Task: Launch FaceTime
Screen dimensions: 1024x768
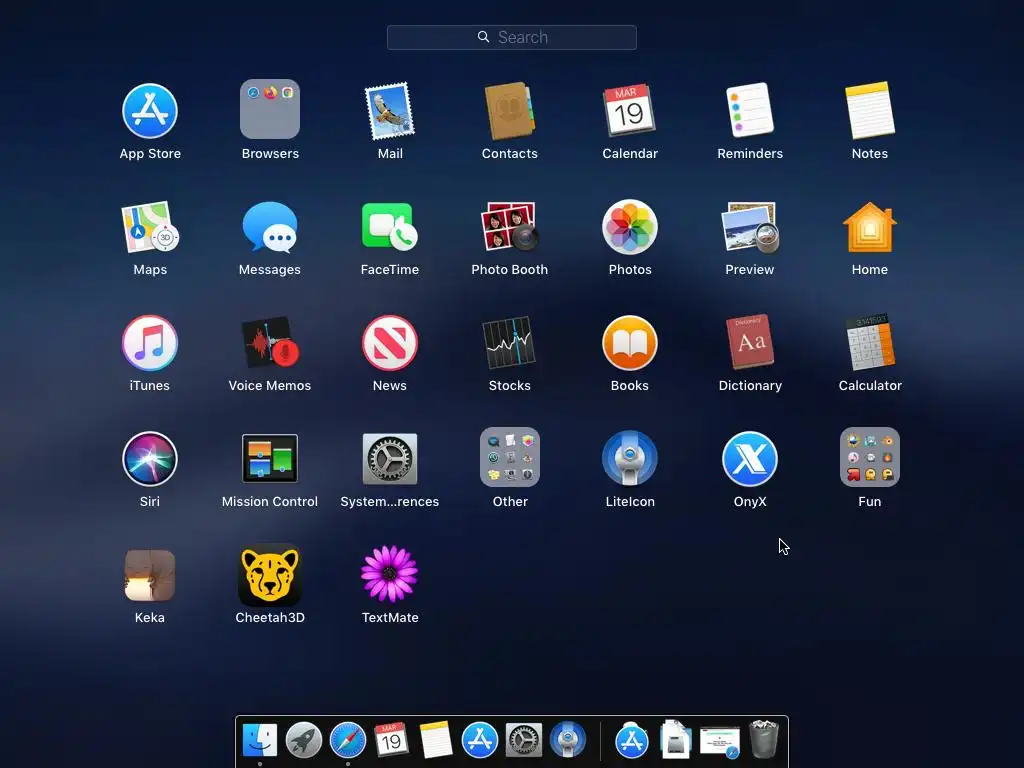Action: [390, 227]
